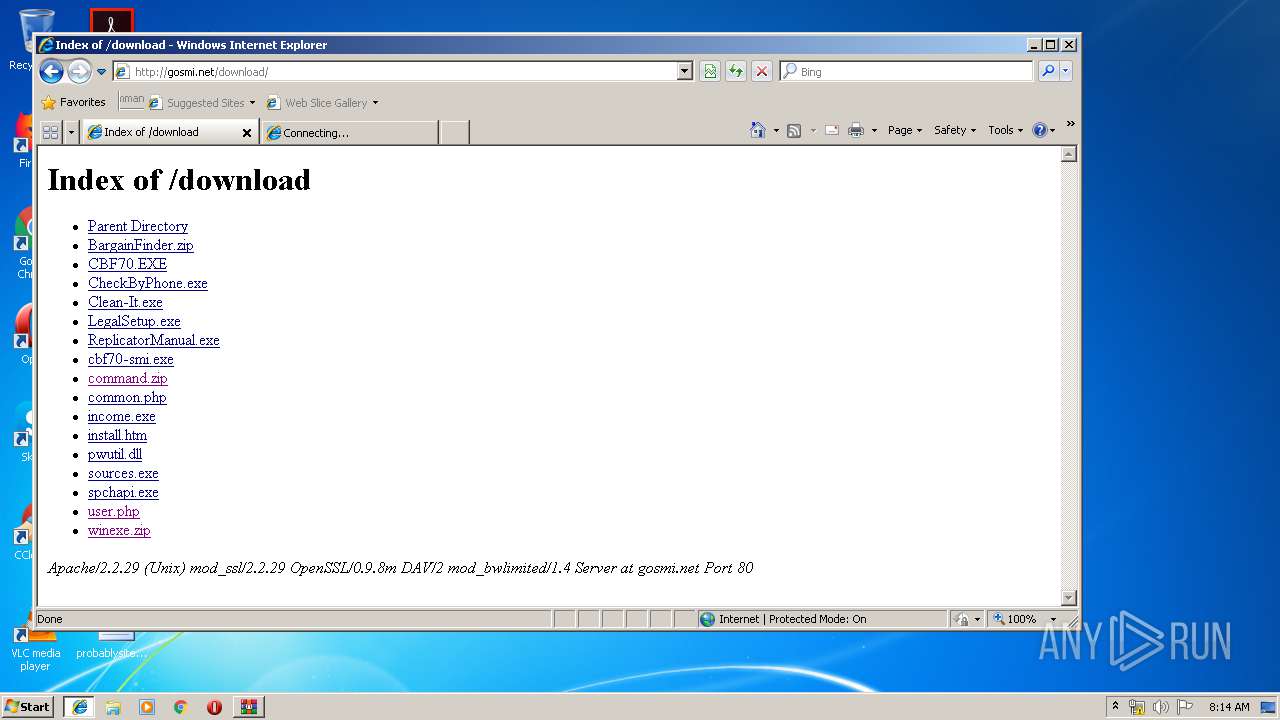Viewport: 1280px width, 720px height.
Task: Click the LegalSetup.exe link
Action: [x=134, y=321]
